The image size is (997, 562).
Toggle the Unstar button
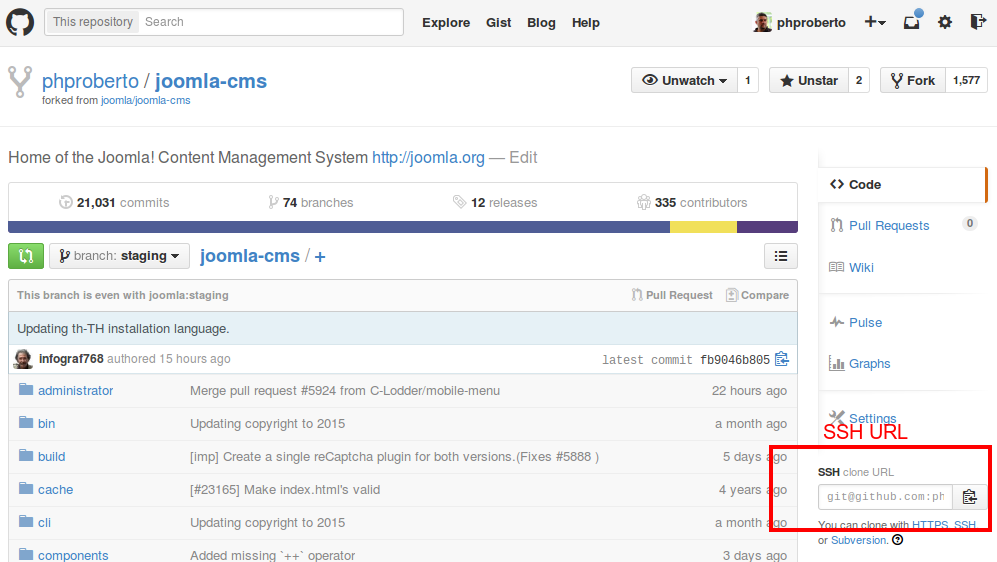(x=809, y=81)
